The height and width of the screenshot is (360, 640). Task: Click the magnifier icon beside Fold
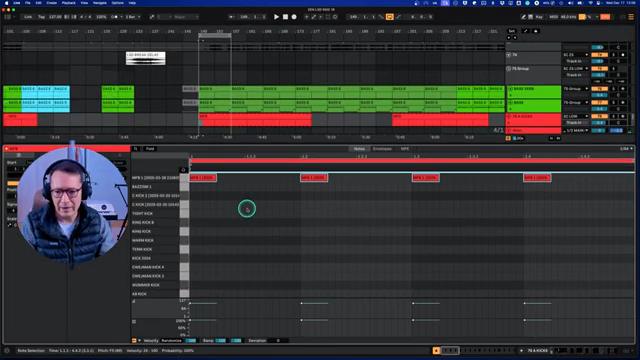[x=136, y=149]
